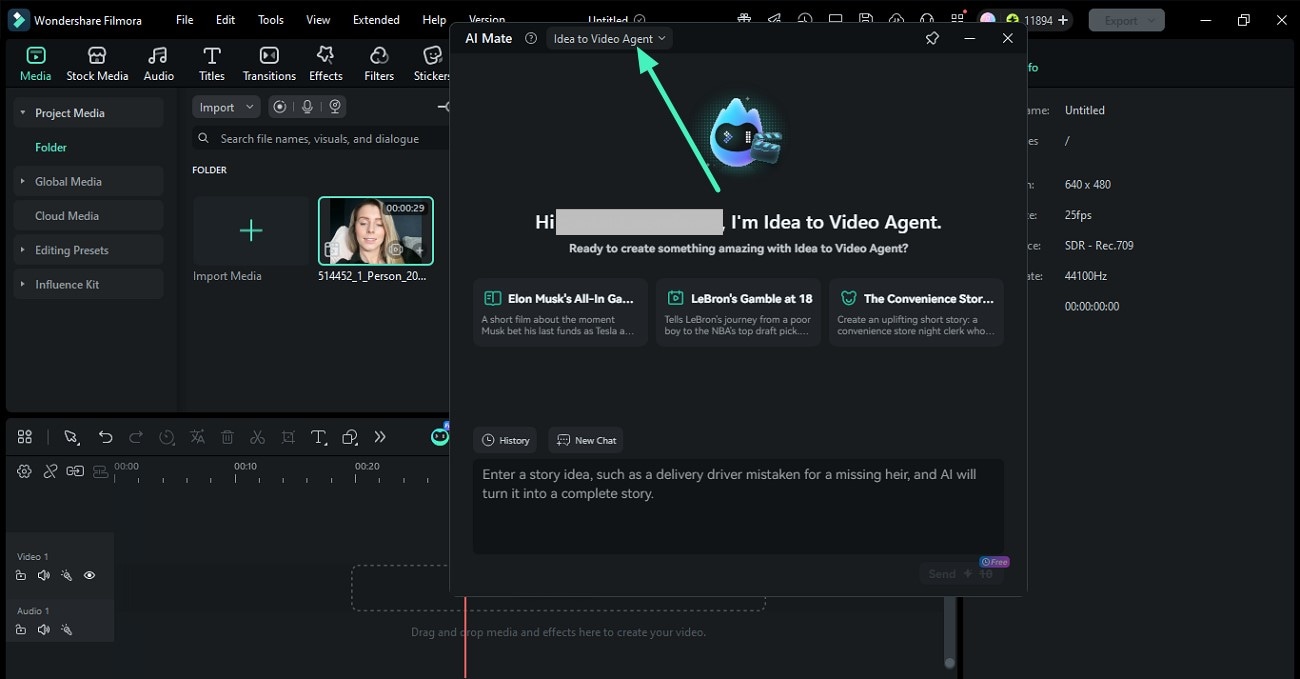This screenshot has height=679, width=1300.
Task: Toggle the timeline link/unlink icon
Action: pyautogui.click(x=50, y=471)
